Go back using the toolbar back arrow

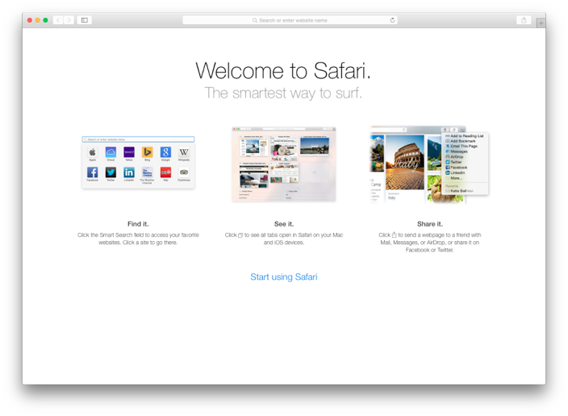[x=58, y=20]
